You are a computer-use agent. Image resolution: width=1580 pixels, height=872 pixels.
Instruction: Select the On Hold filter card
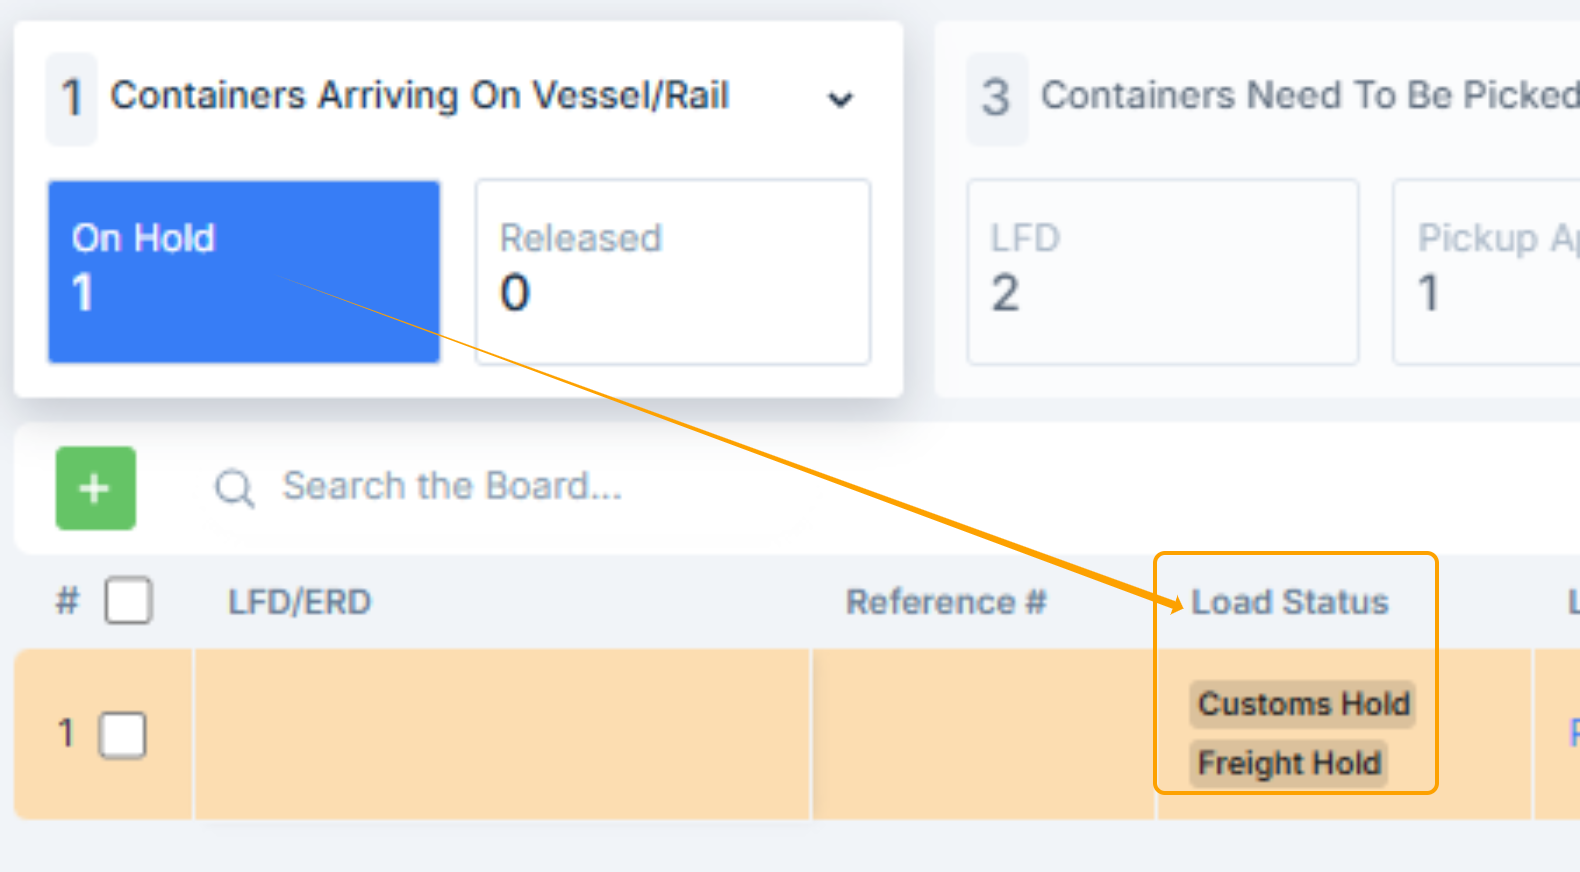244,271
